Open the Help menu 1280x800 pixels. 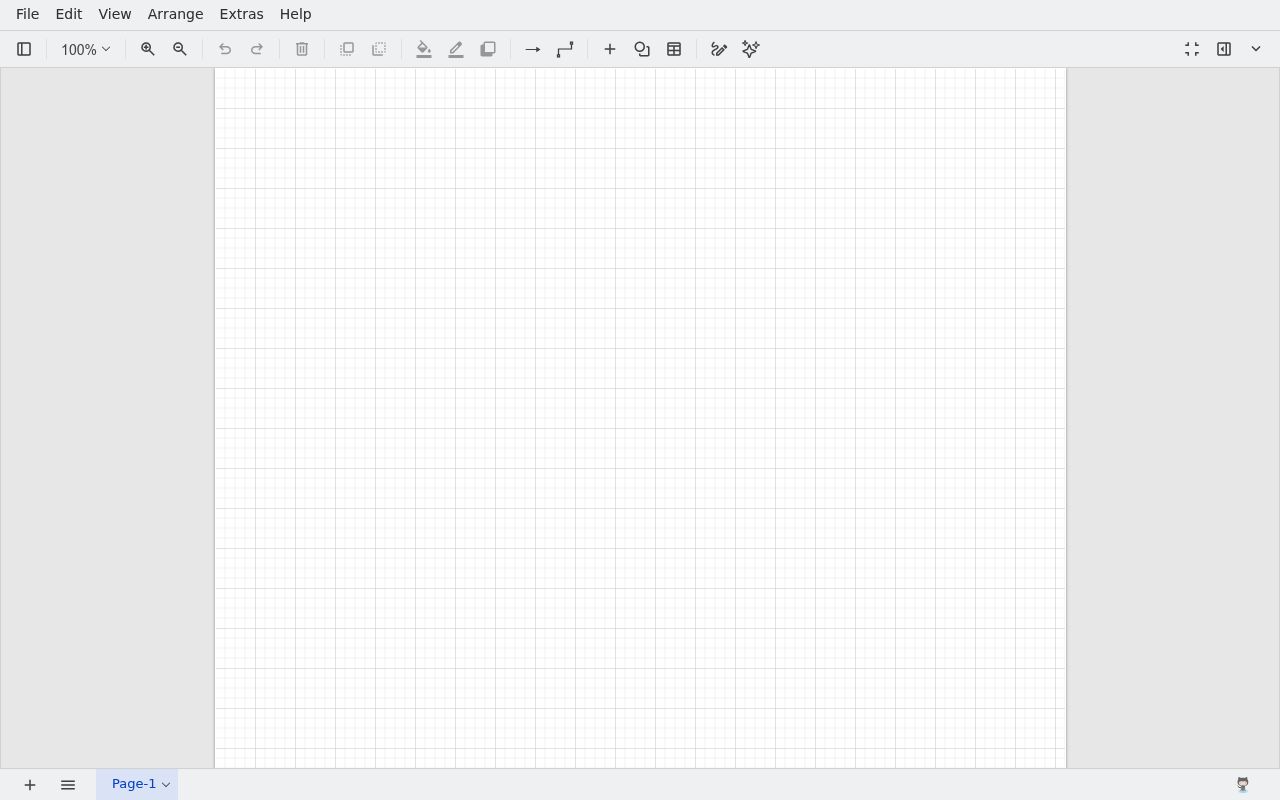point(295,14)
